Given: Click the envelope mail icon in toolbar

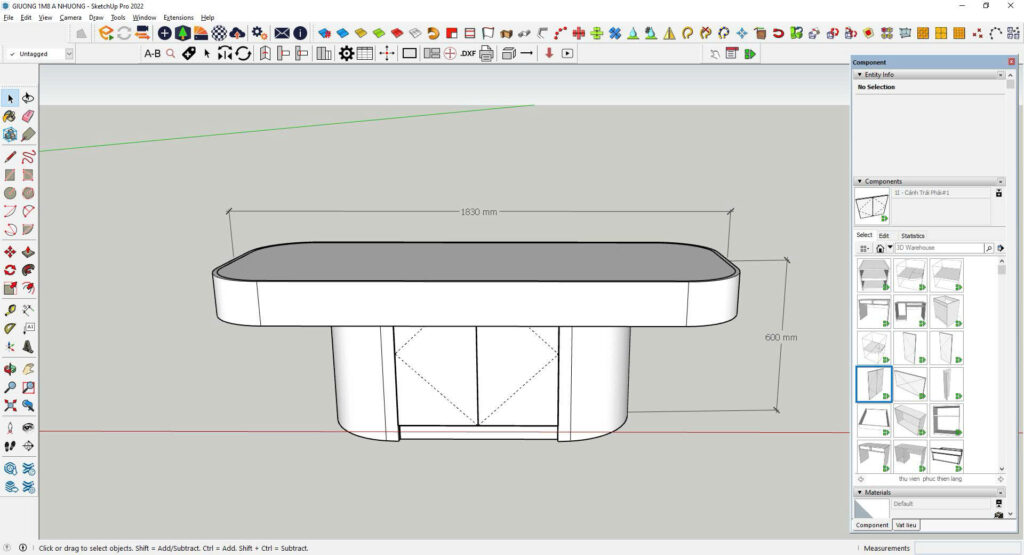Looking at the screenshot, I should tap(282, 33).
